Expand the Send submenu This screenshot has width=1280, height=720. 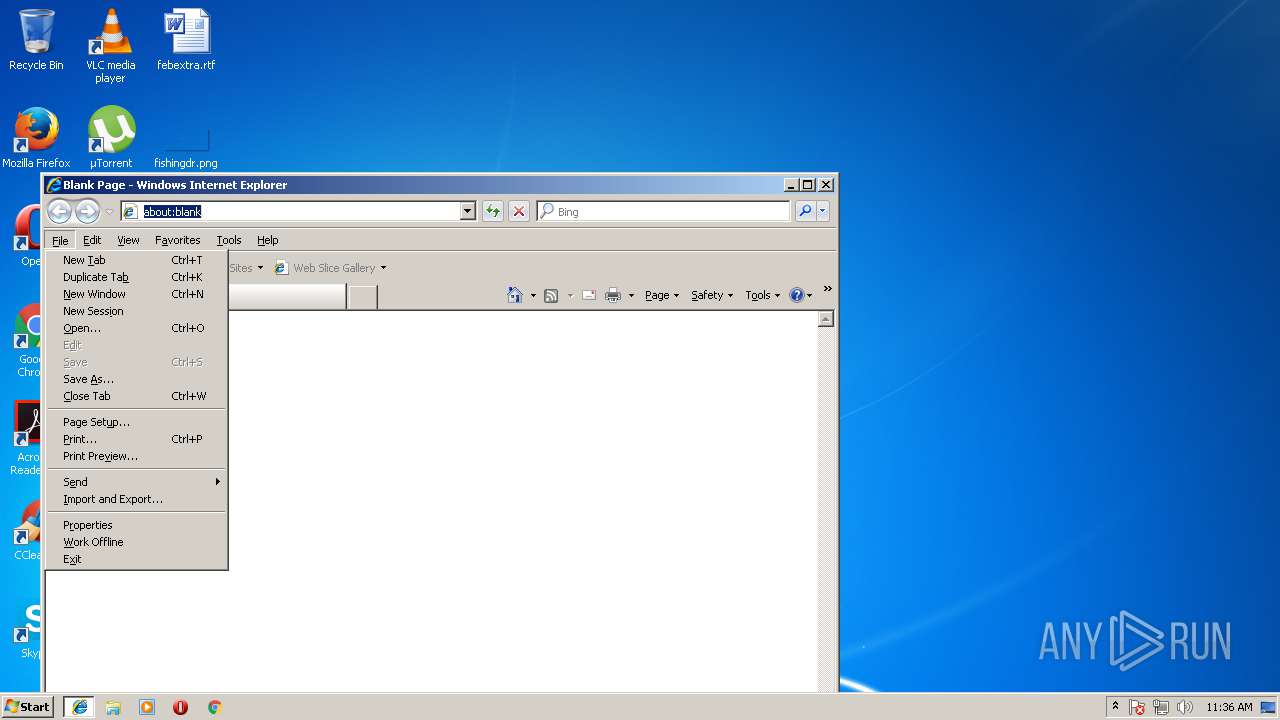[136, 482]
